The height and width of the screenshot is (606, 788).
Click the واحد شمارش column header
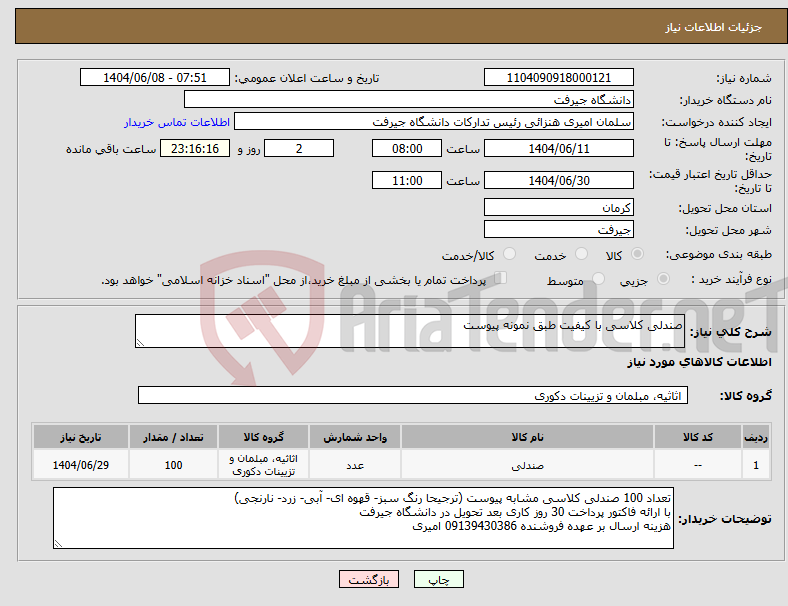[355, 437]
